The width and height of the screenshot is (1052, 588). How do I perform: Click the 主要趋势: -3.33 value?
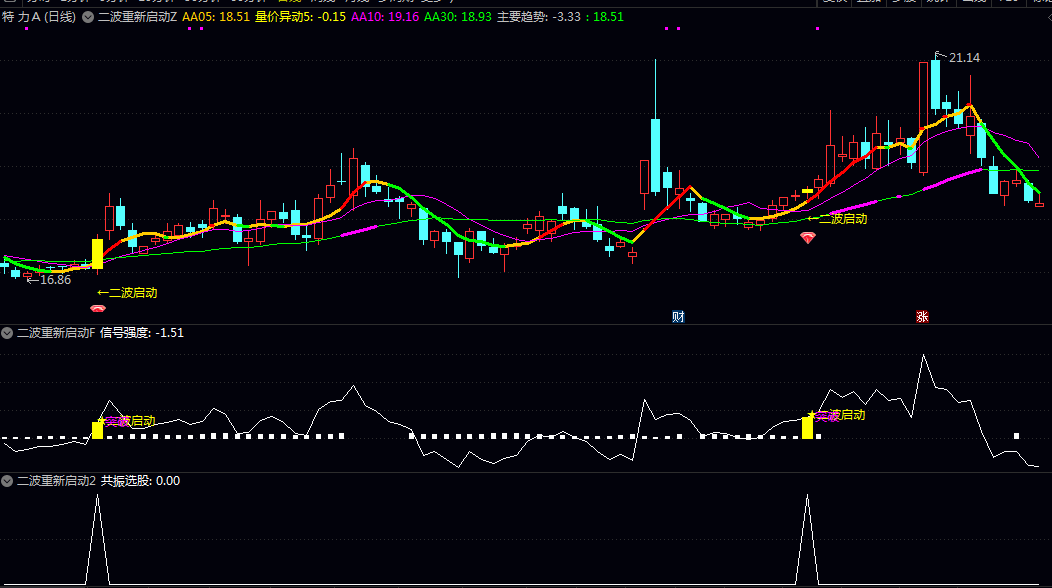539,17
